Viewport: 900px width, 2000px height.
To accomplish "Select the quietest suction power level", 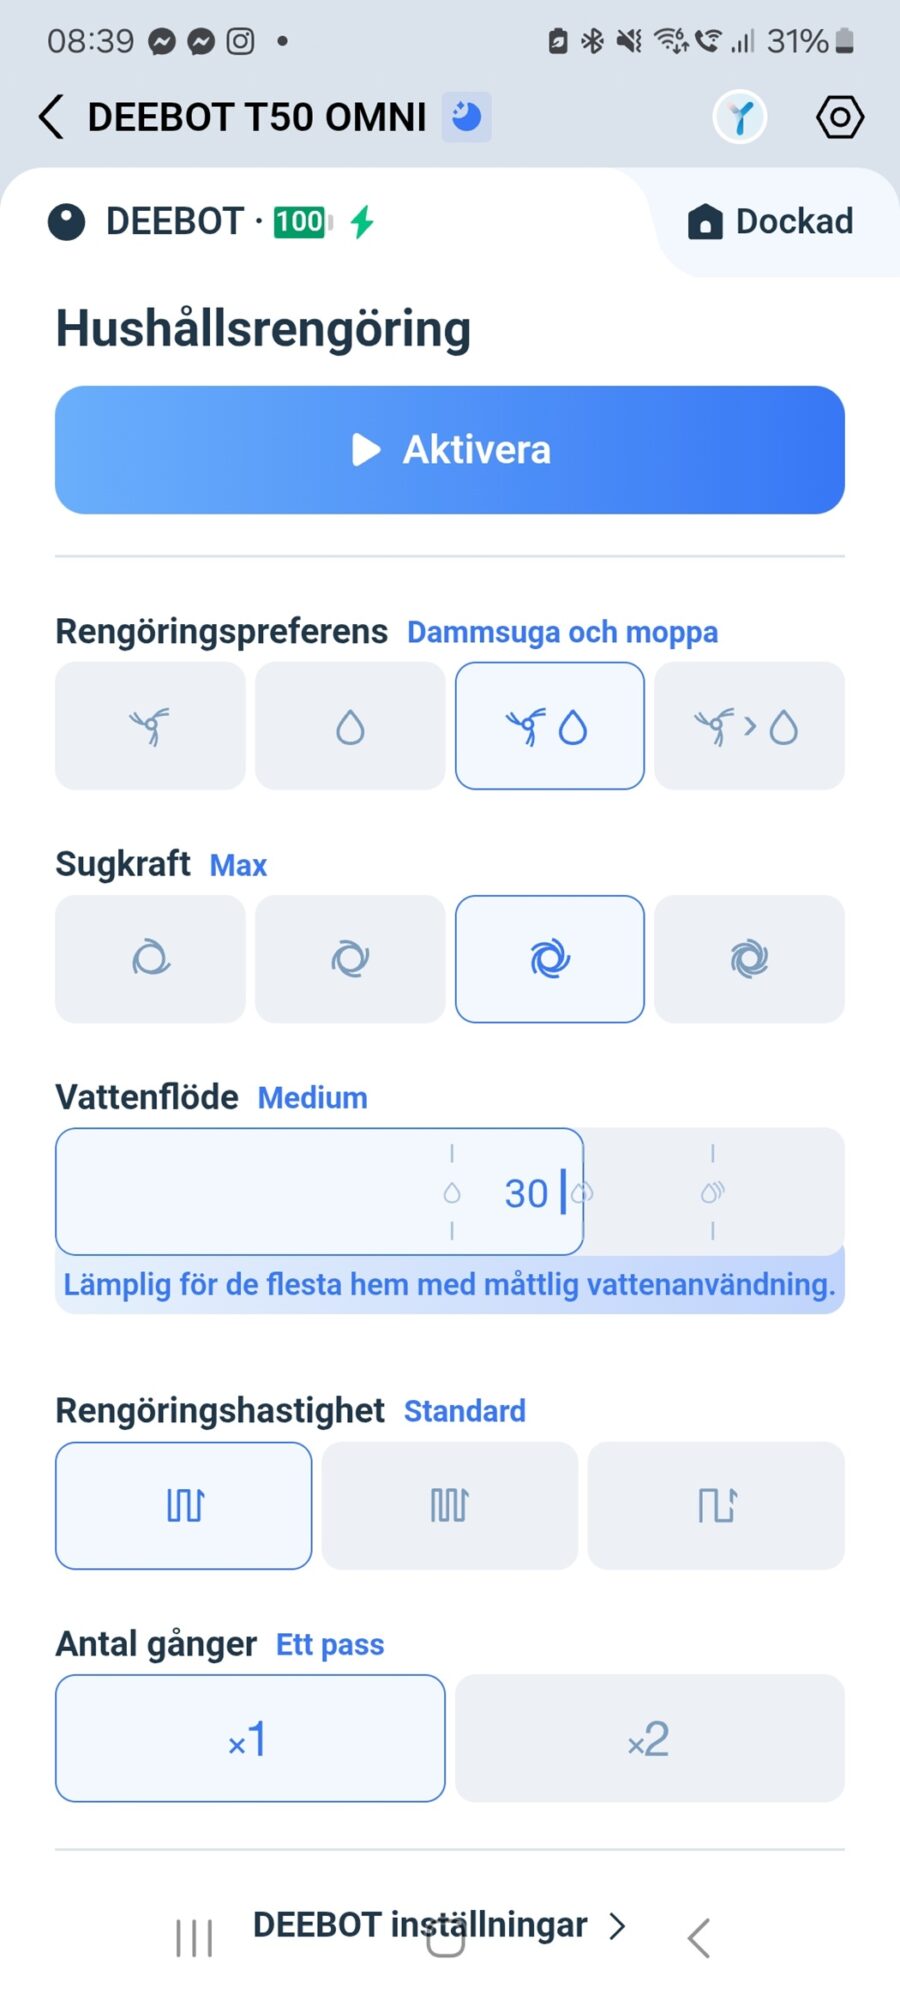I will pos(150,959).
